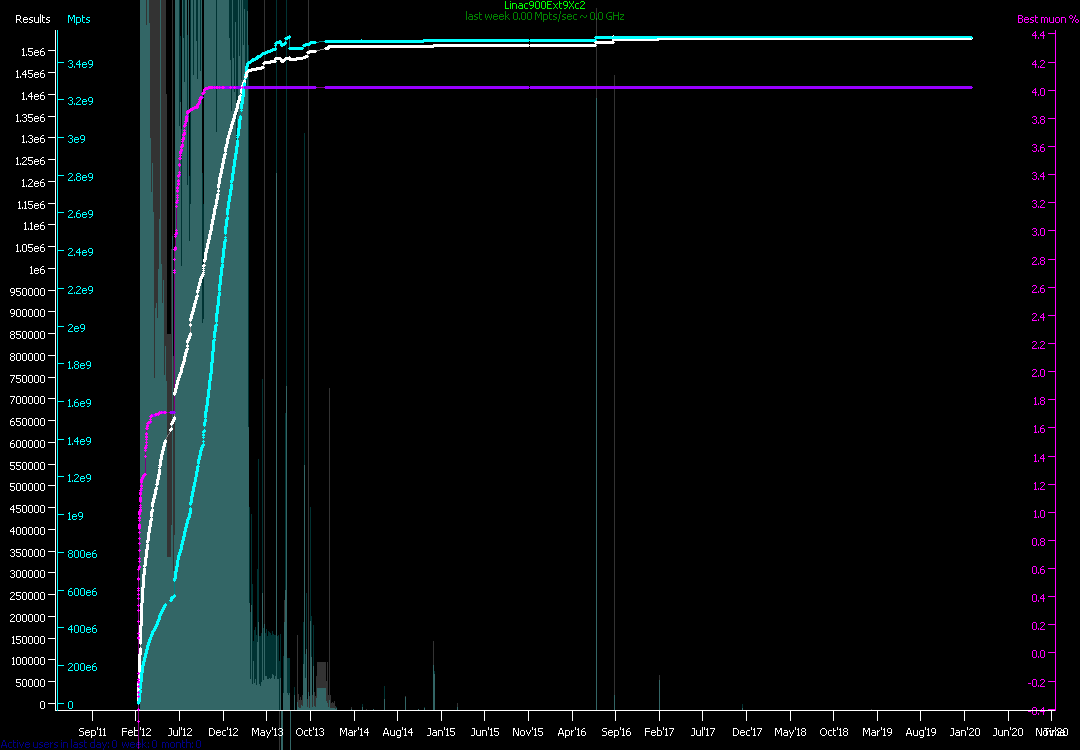The image size is (1080, 750).
Task: Click the Nov'15 time axis label
Action: click(x=528, y=732)
